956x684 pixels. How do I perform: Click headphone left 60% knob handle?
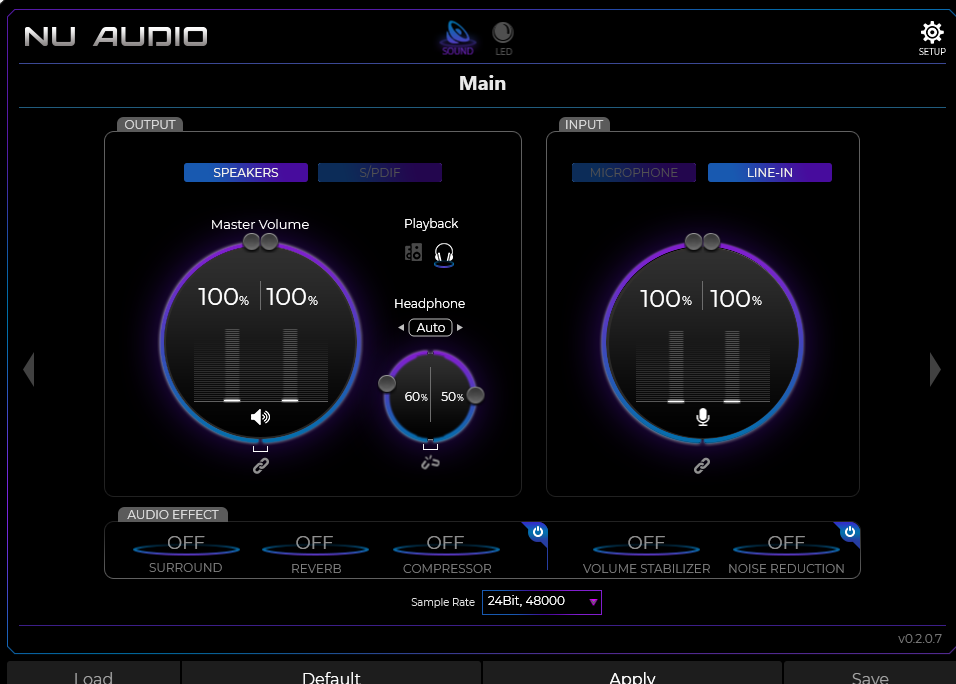pos(387,383)
